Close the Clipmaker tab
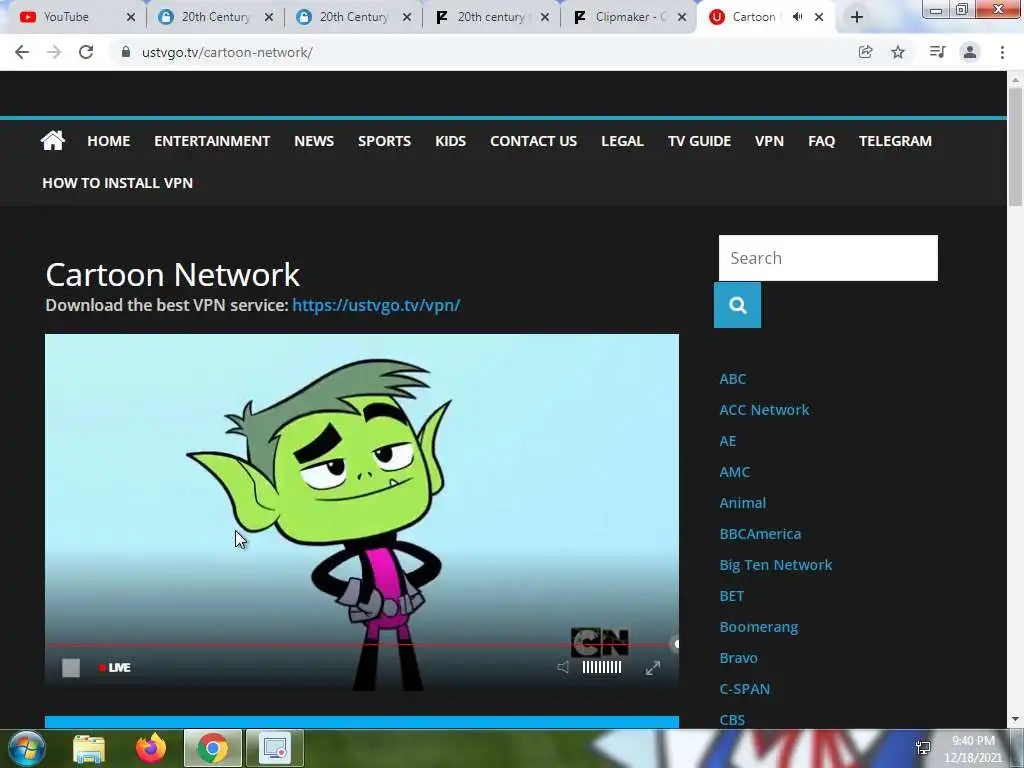This screenshot has width=1024, height=768. point(682,17)
